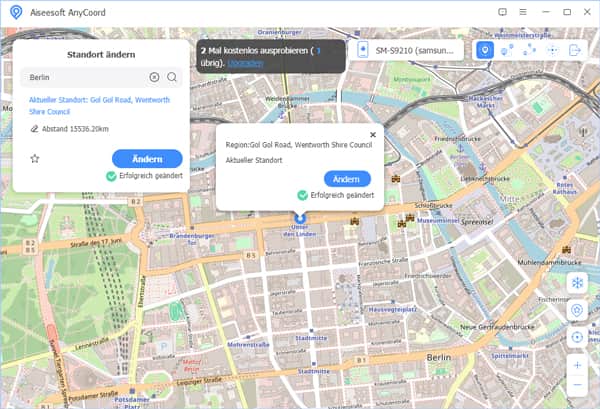The image size is (600, 409).
Task: Open the favorite locations pin button
Action: click(576, 311)
